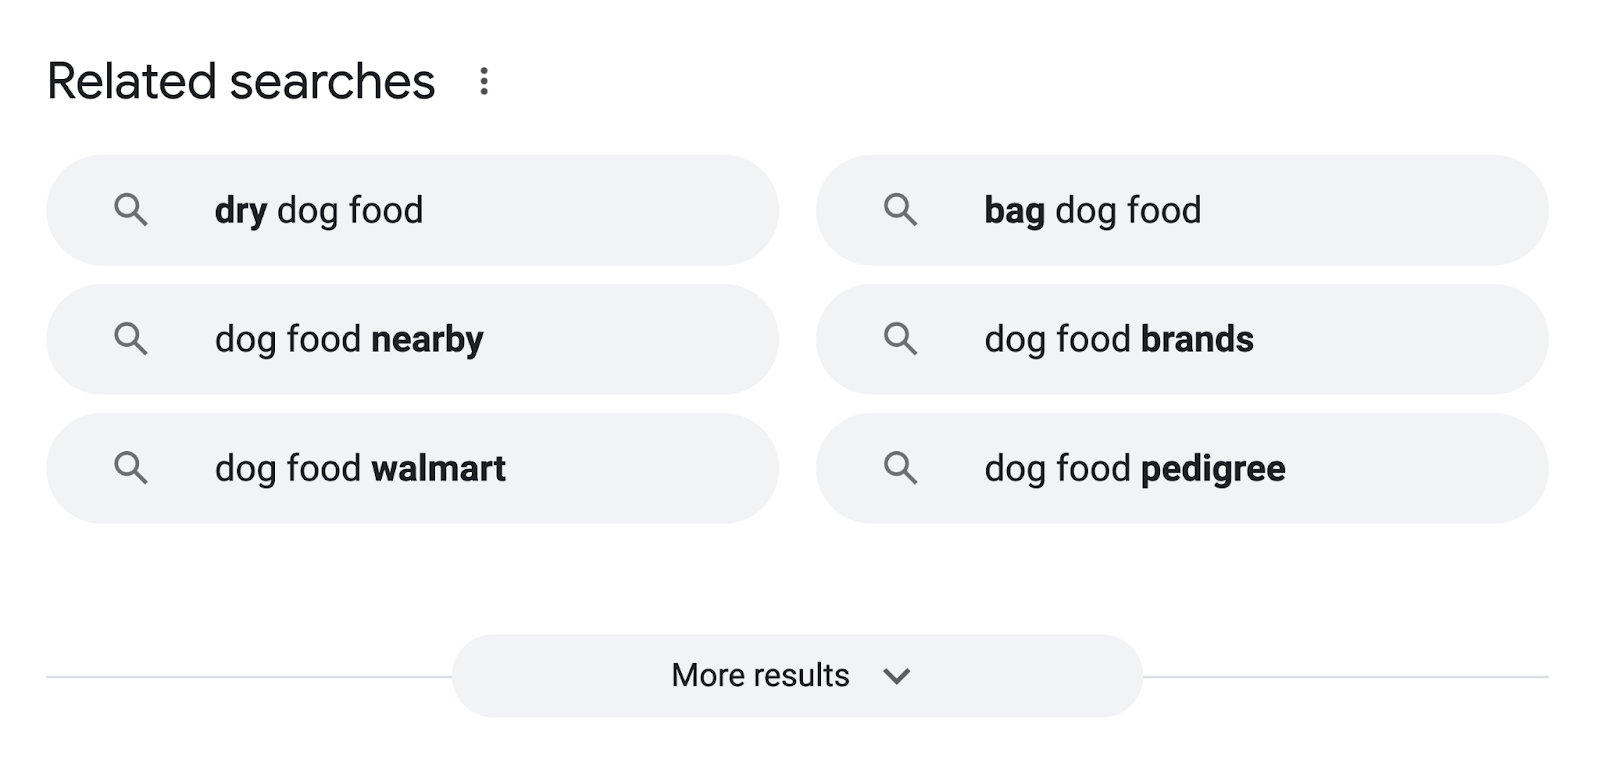
Task: Click the magnifier icon beside "dry dog food"
Action: click(x=133, y=211)
